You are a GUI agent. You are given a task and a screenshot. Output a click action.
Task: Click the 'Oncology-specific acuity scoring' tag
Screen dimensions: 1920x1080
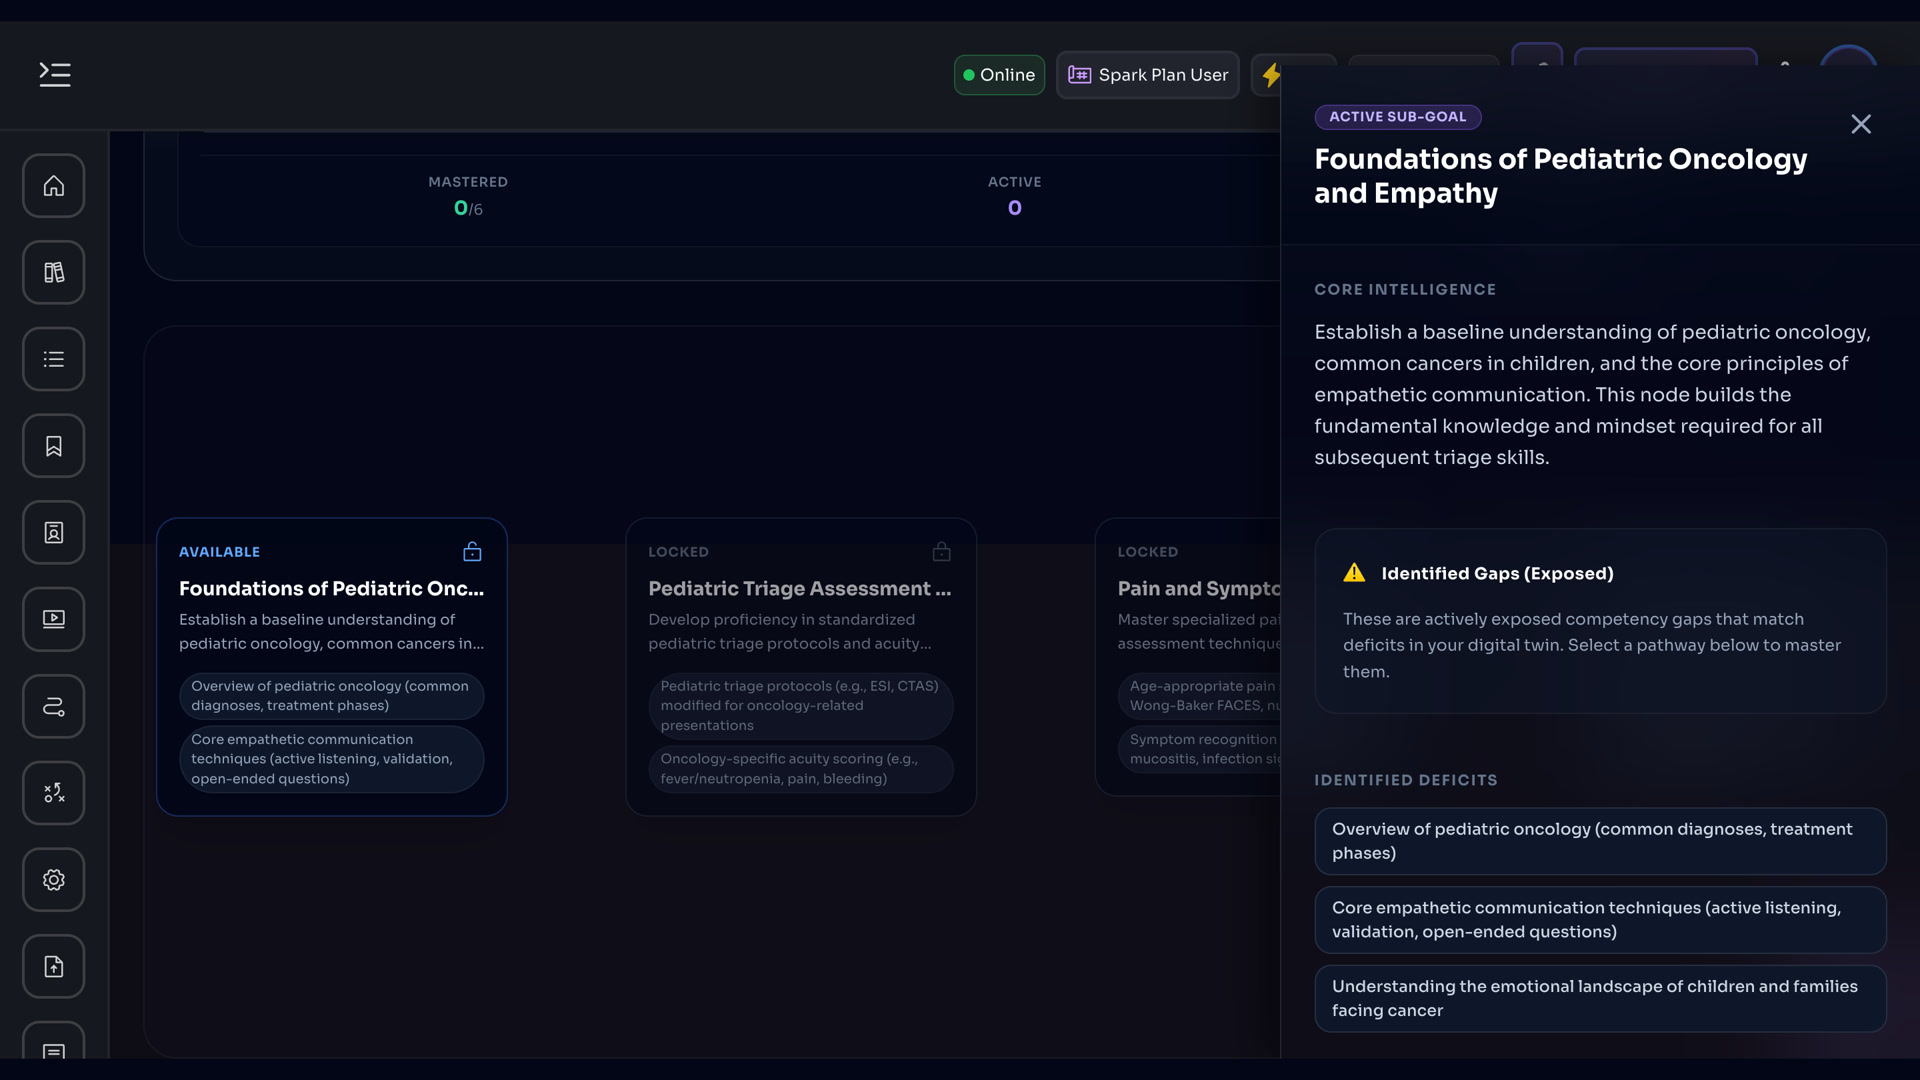(x=801, y=769)
